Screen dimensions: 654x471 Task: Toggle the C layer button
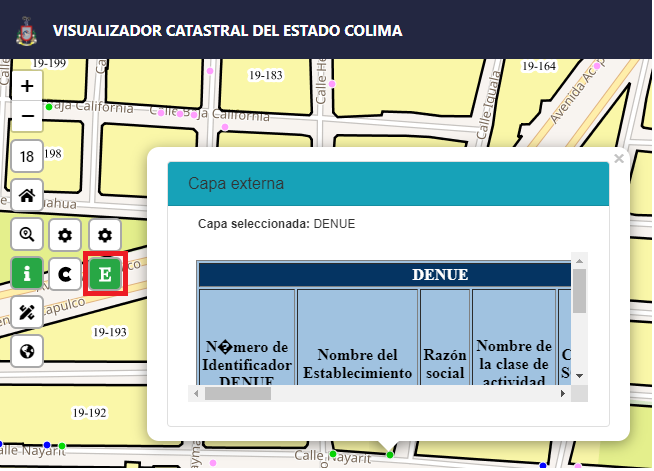pyautogui.click(x=66, y=273)
